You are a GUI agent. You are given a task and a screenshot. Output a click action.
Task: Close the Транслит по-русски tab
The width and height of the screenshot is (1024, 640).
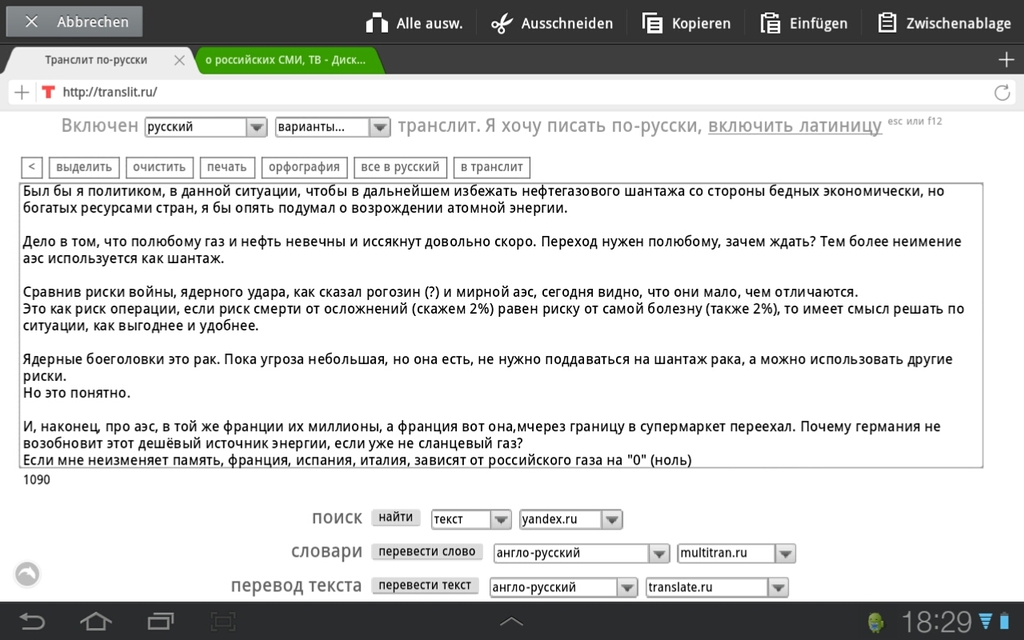[180, 60]
